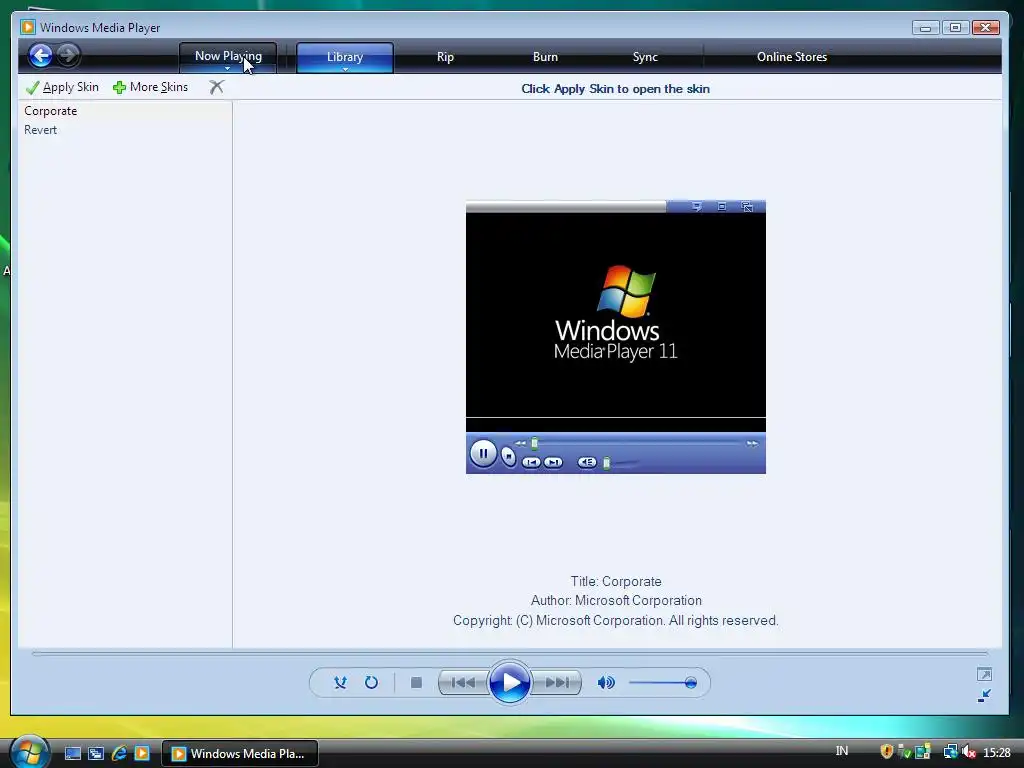
Task: Open the Online Stores tab
Action: click(x=792, y=57)
